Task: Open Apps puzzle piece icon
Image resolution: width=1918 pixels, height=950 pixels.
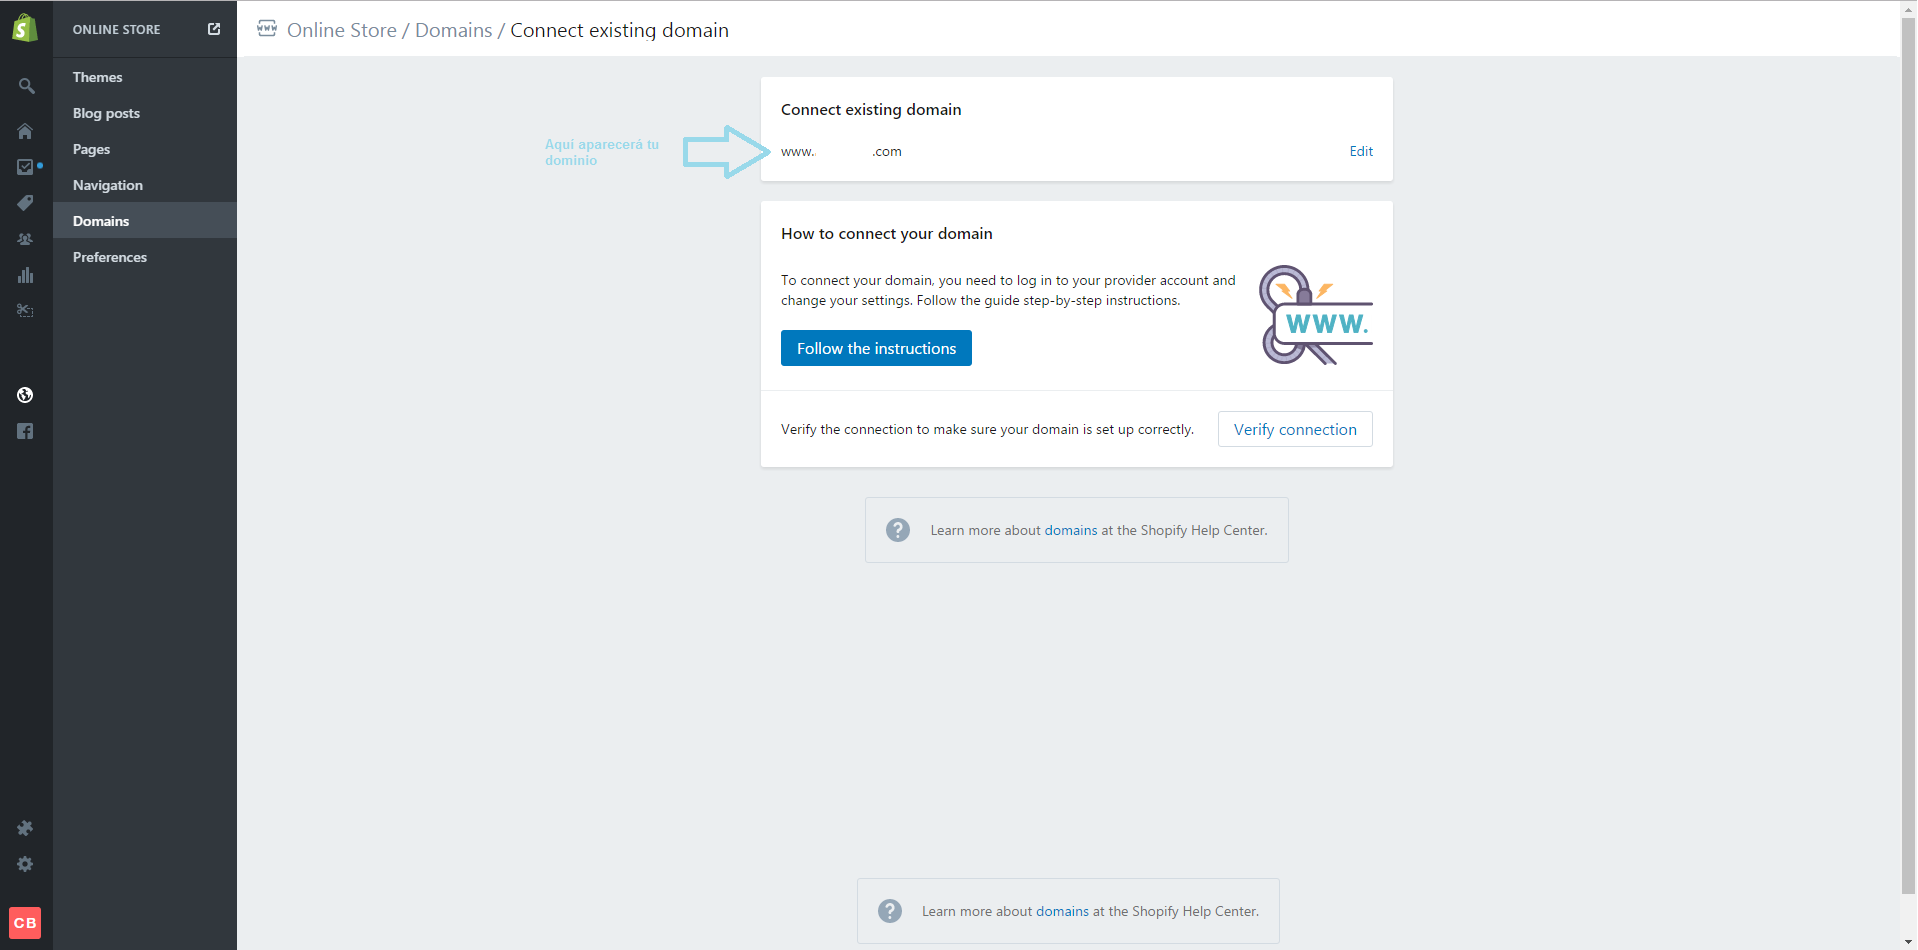Action: click(x=25, y=828)
